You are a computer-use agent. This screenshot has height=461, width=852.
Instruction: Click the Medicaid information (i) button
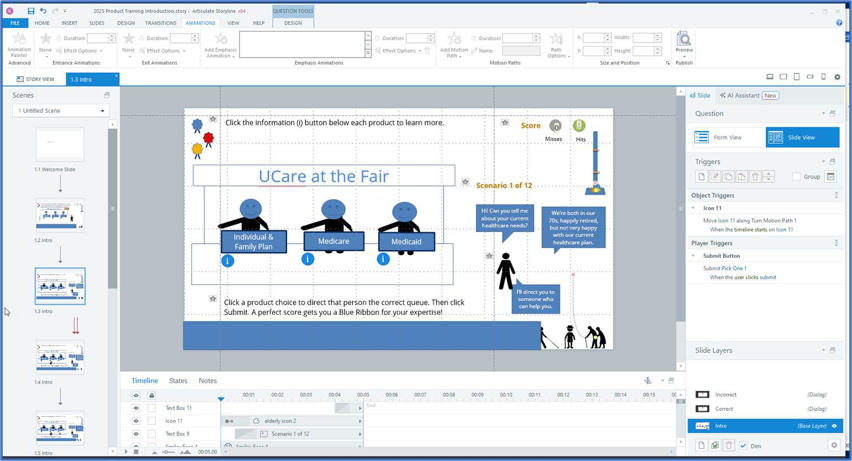[383, 259]
